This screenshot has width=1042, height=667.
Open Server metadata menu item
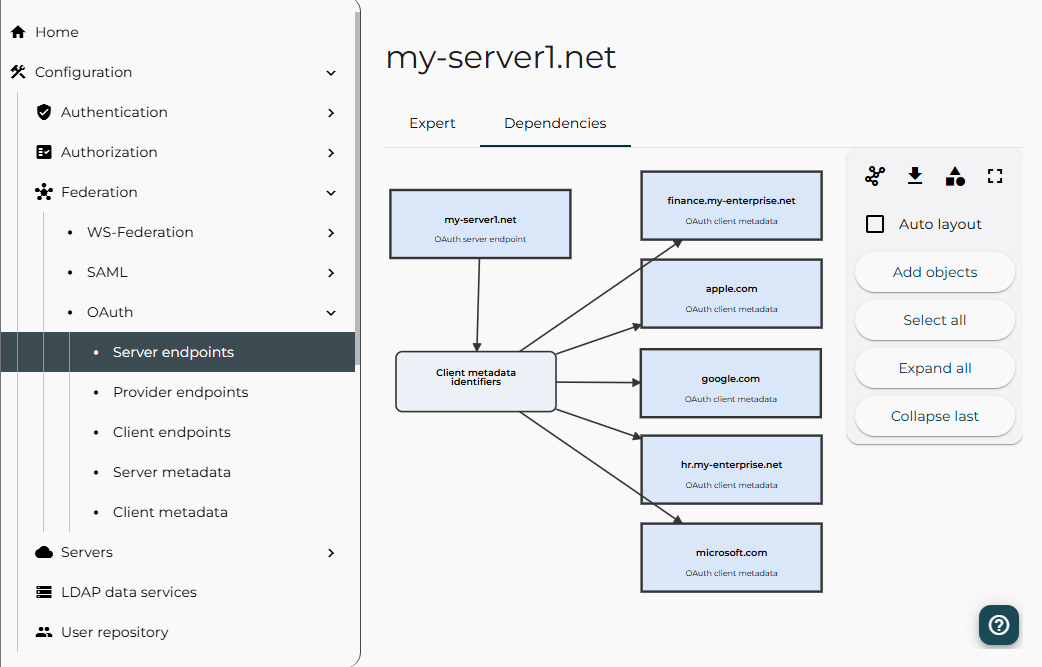click(171, 472)
